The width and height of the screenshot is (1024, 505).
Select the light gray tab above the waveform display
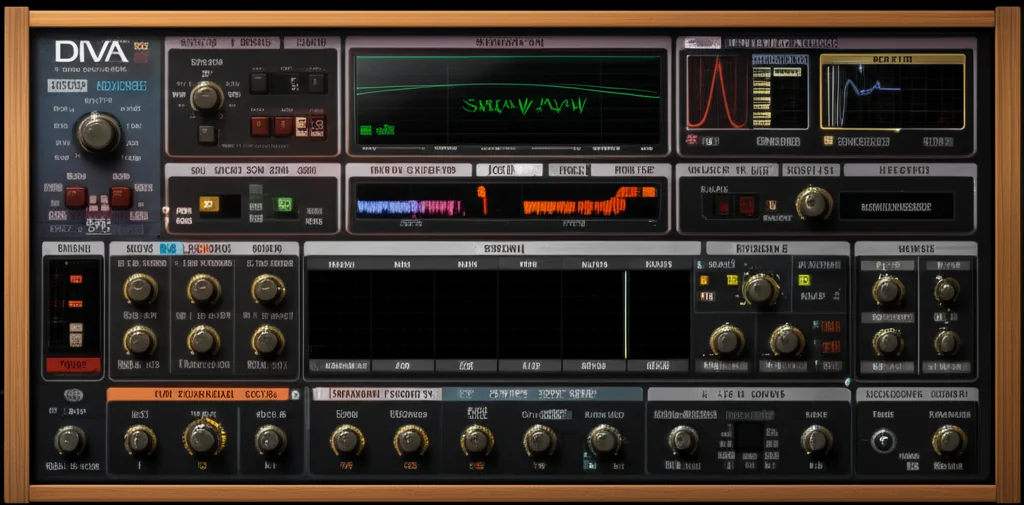[x=509, y=170]
